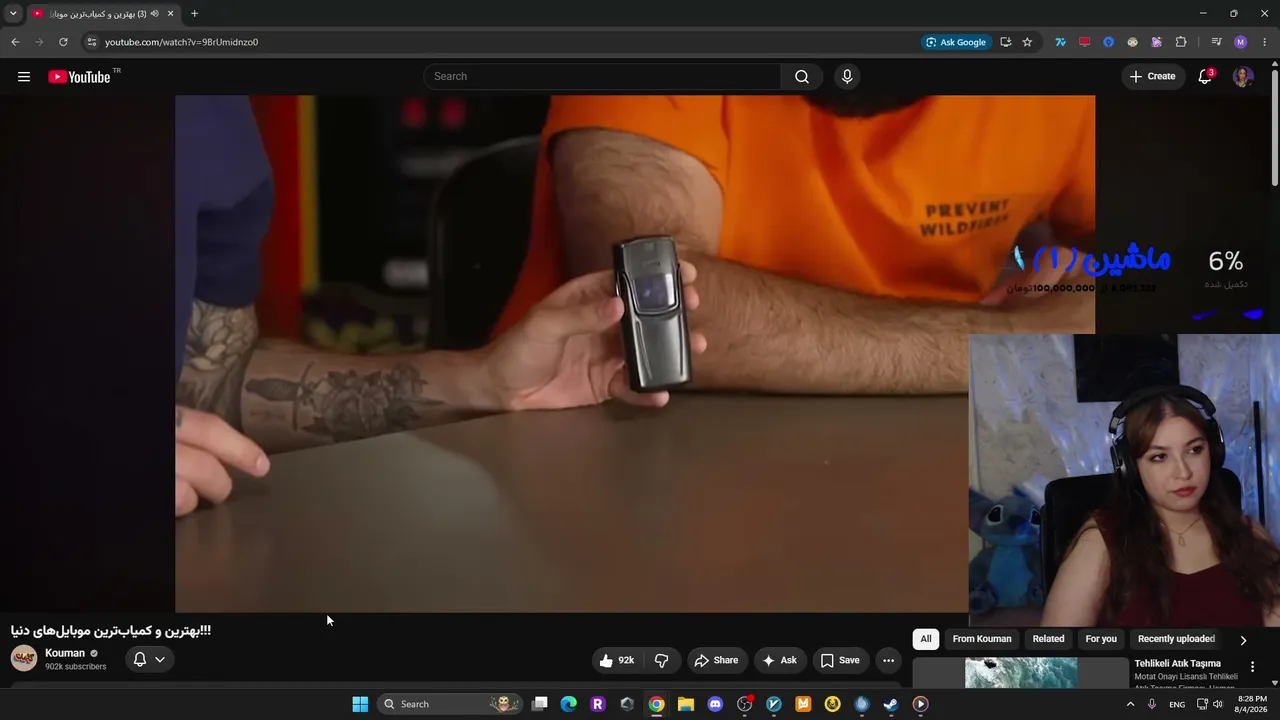Click the Ask button

[779, 660]
